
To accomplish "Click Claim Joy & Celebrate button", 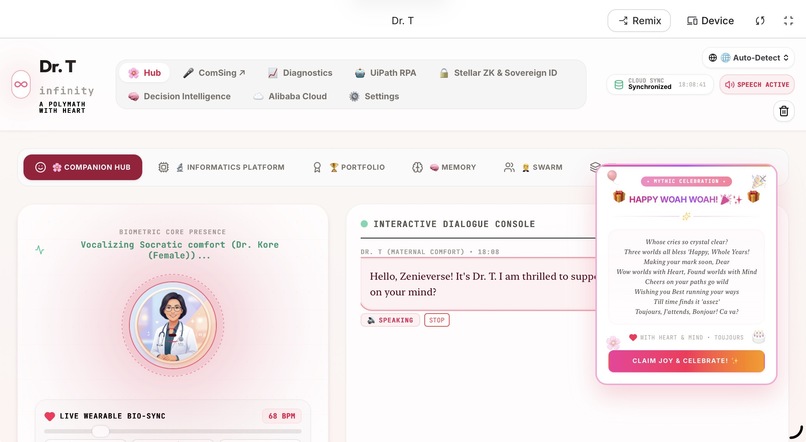I will [x=686, y=361].
